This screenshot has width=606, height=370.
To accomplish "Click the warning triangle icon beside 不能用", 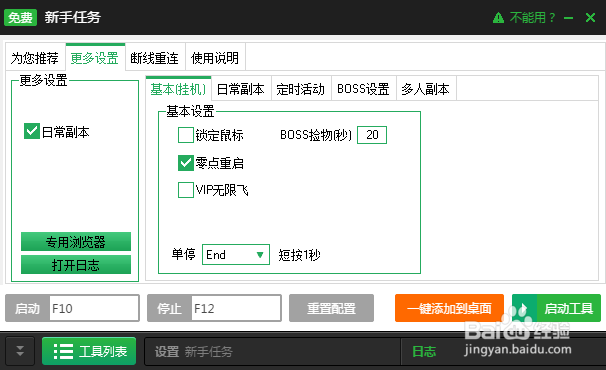I will tap(499, 18).
